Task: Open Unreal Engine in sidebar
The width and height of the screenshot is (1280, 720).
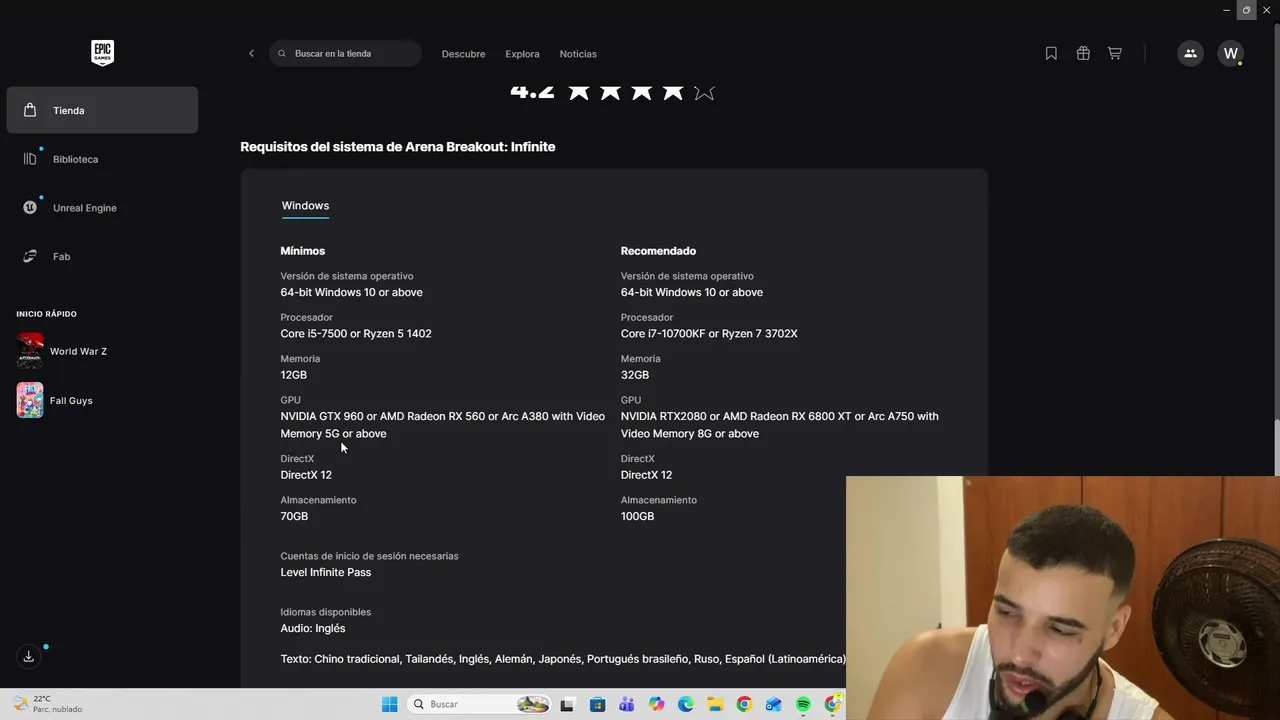Action: (102, 208)
